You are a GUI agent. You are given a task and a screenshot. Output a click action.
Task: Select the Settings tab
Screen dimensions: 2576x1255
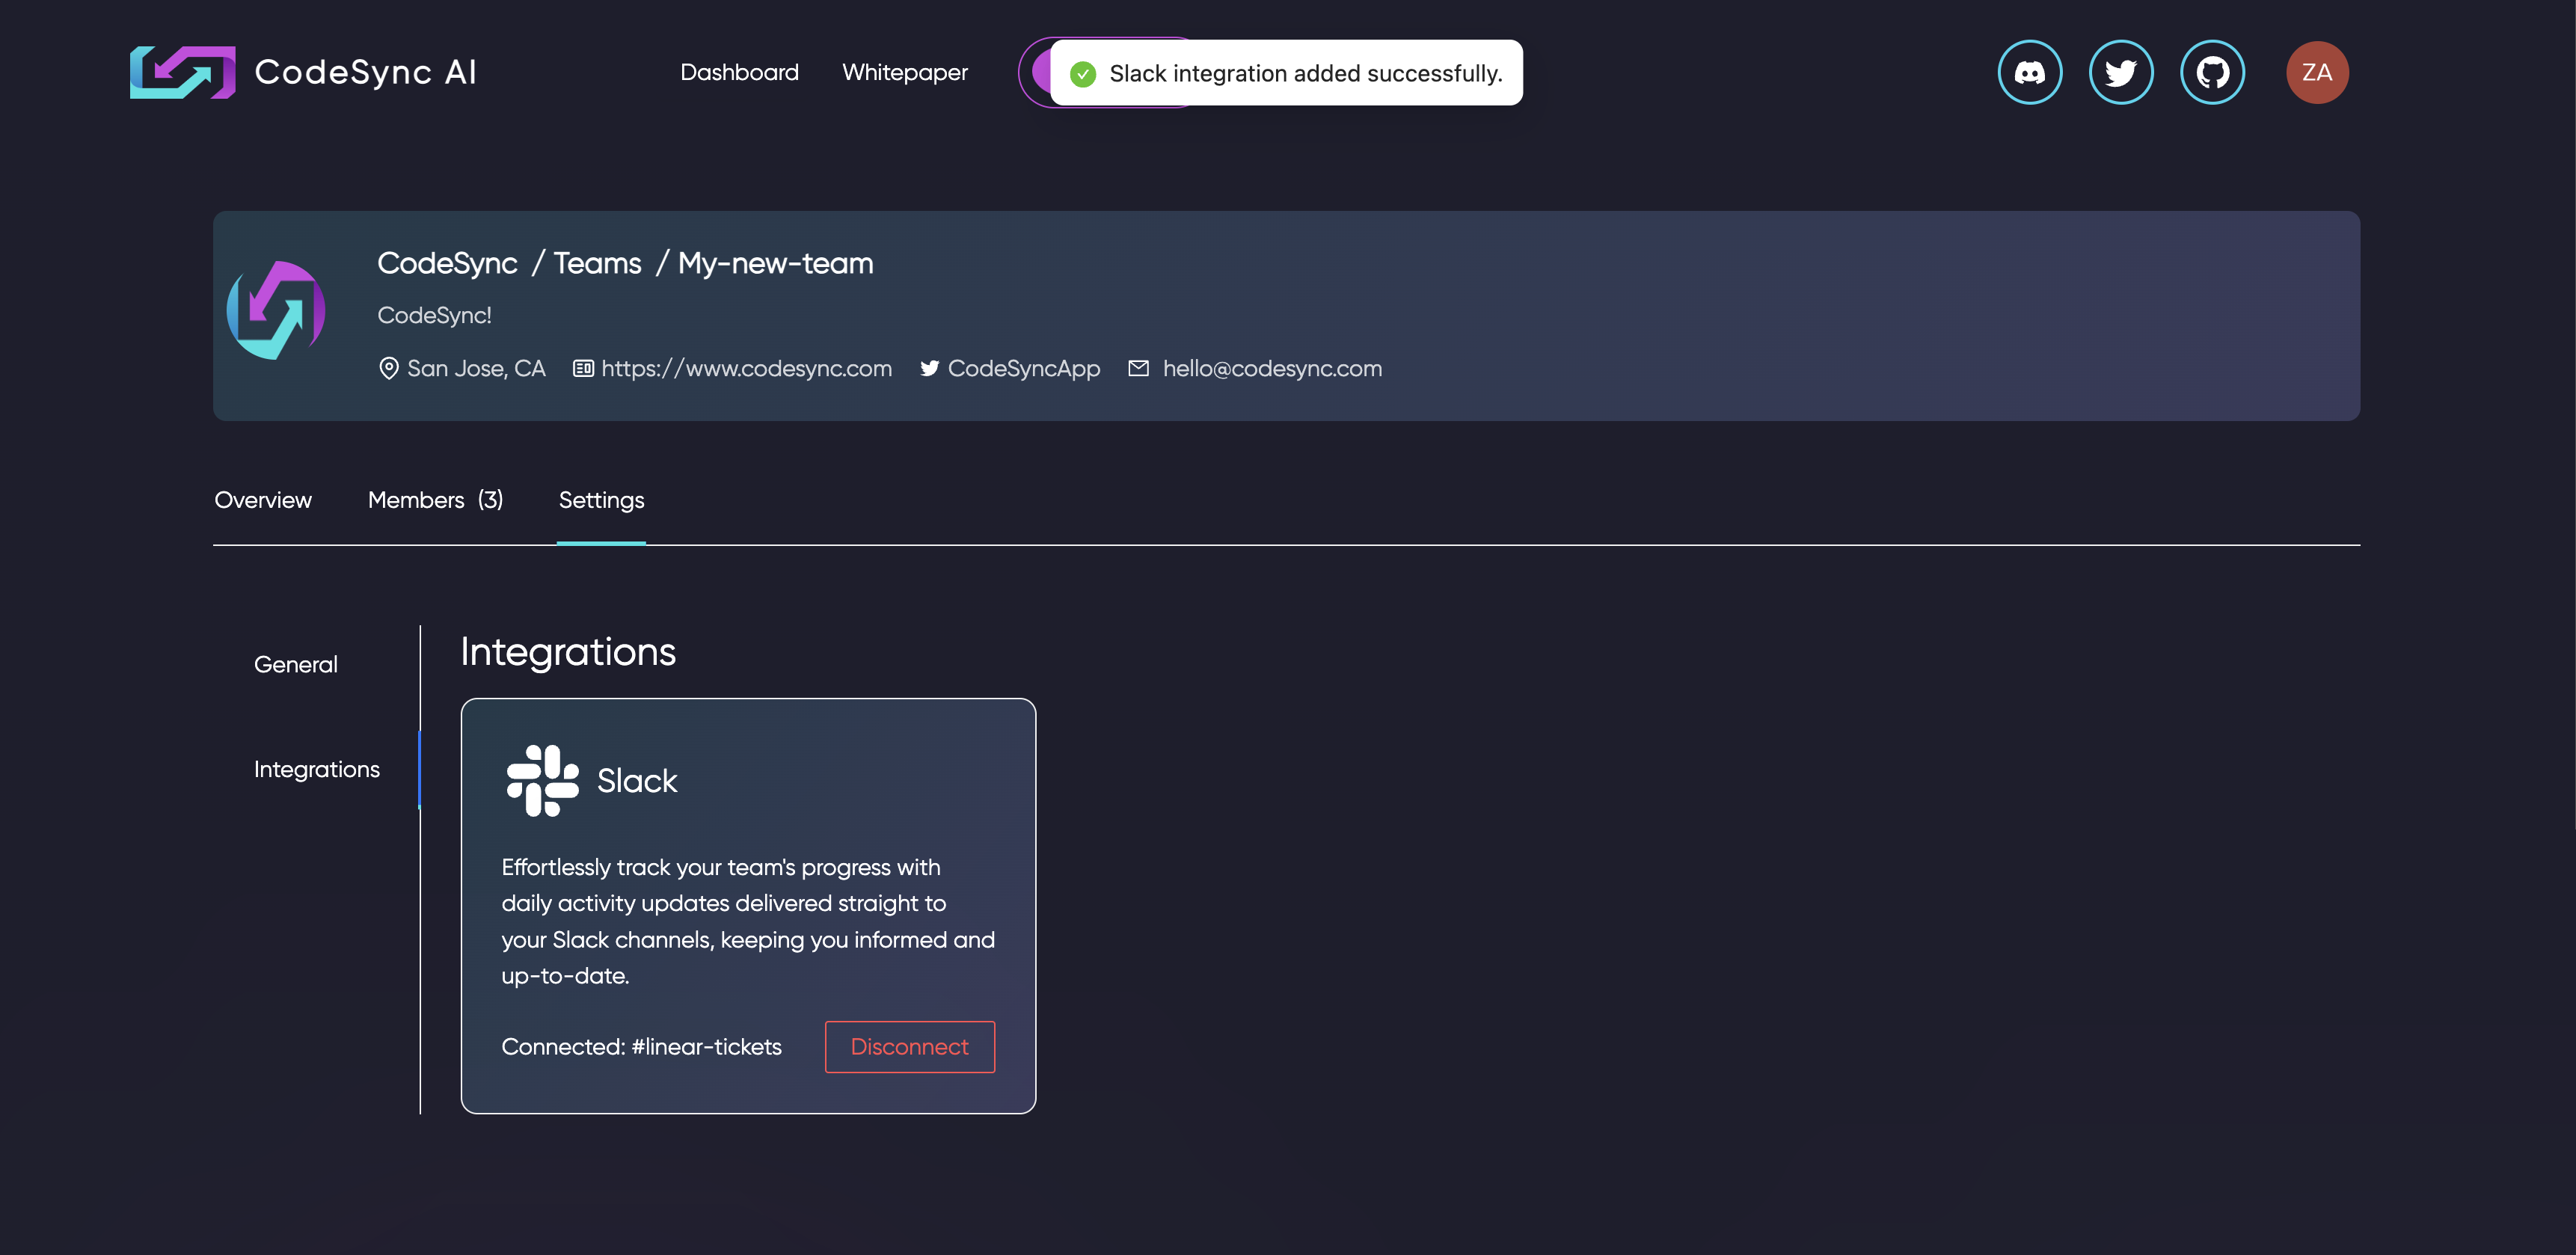coord(601,500)
